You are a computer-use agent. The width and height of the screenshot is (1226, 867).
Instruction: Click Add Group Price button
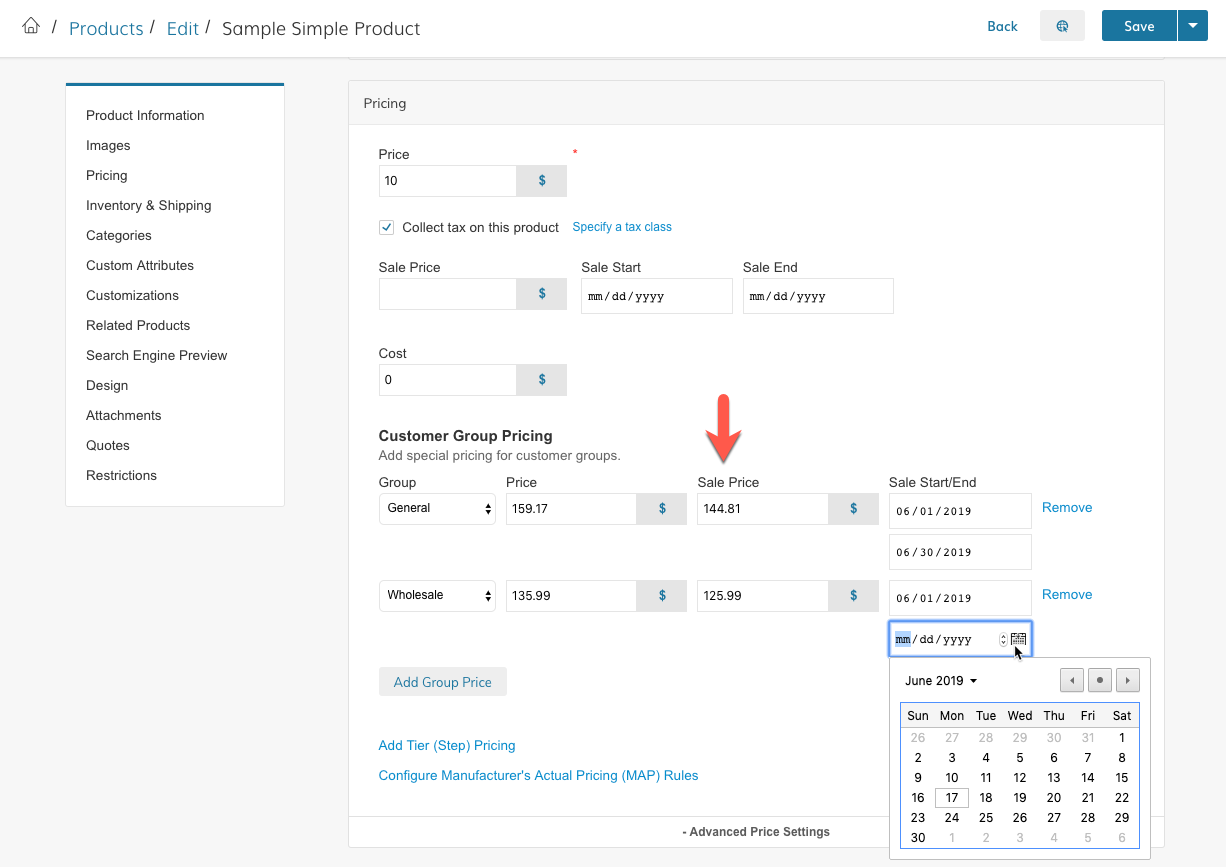443,682
